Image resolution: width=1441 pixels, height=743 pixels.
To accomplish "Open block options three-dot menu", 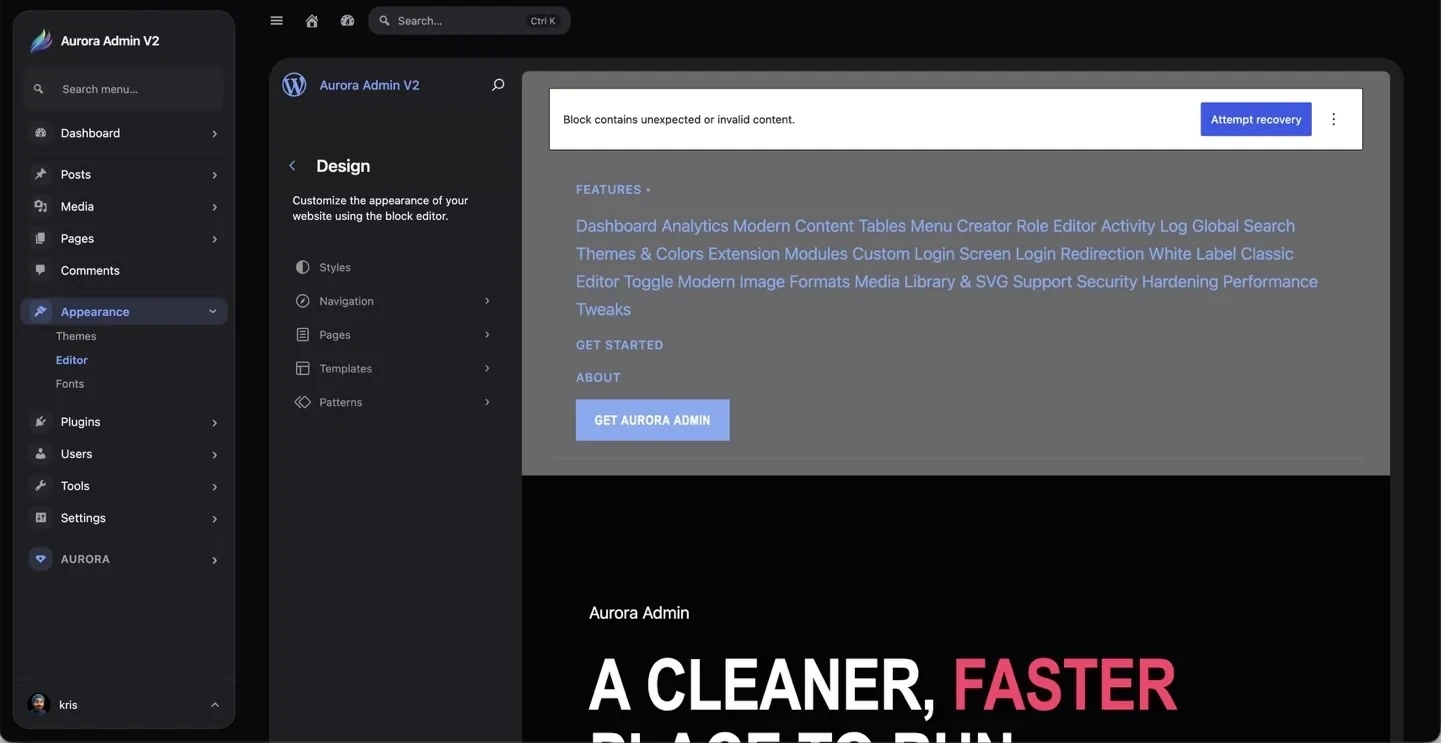I will pos(1333,119).
